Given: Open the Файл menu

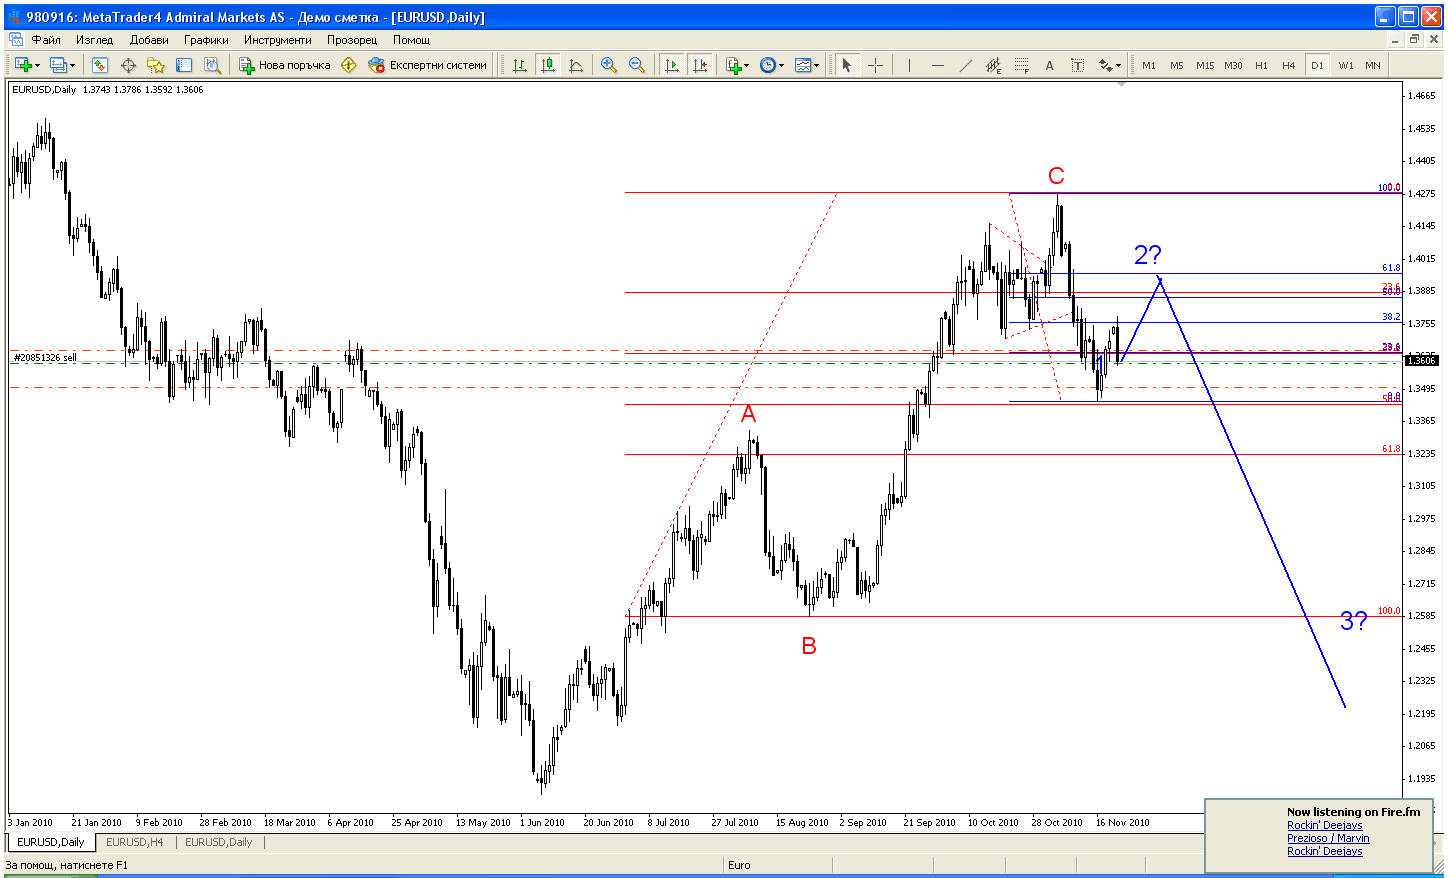Looking at the screenshot, I should point(46,40).
